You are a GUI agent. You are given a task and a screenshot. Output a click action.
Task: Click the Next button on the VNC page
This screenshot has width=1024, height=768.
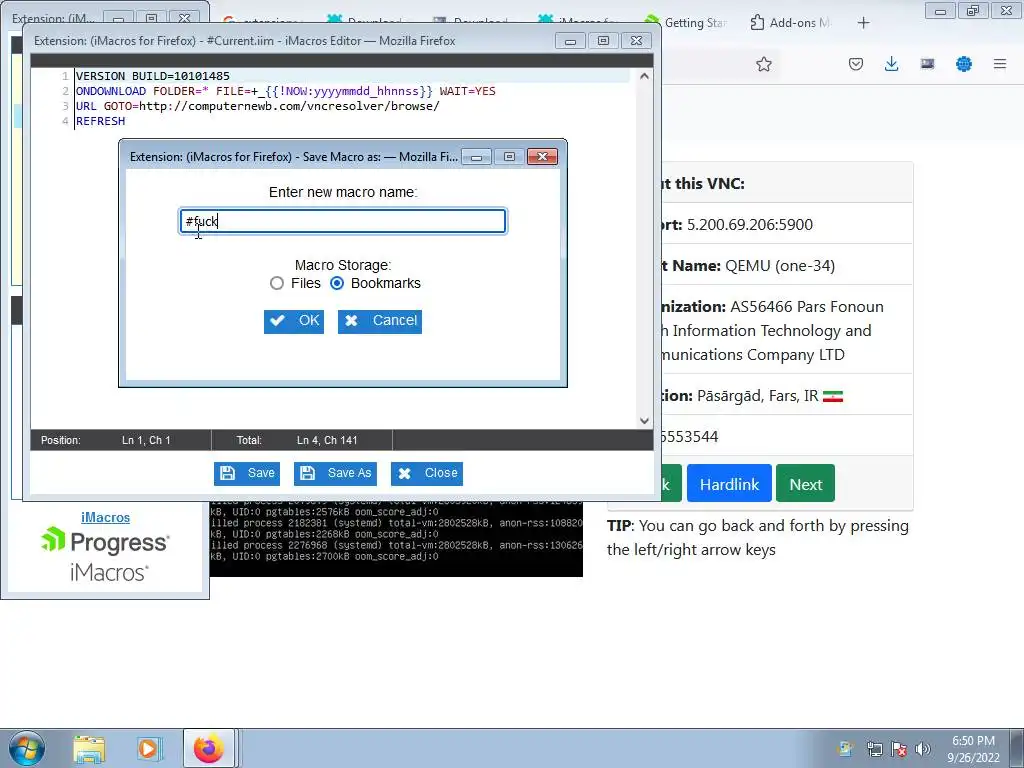805,483
